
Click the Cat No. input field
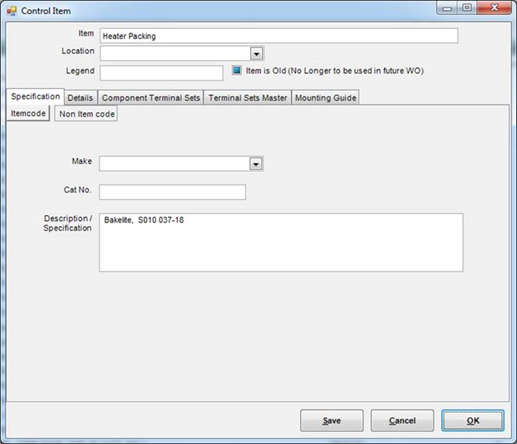pyautogui.click(x=173, y=192)
